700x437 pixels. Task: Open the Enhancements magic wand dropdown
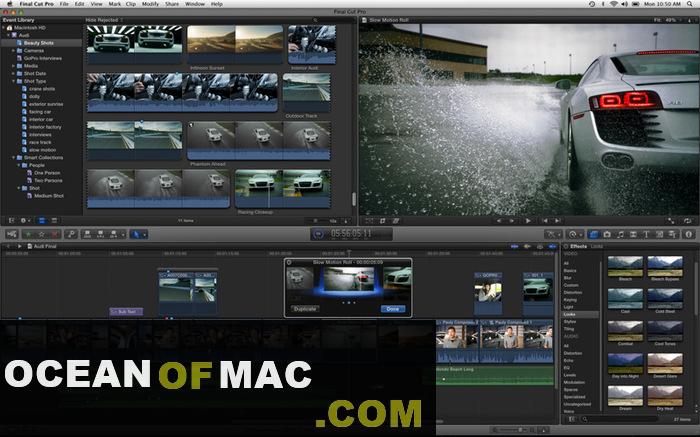tap(553, 234)
